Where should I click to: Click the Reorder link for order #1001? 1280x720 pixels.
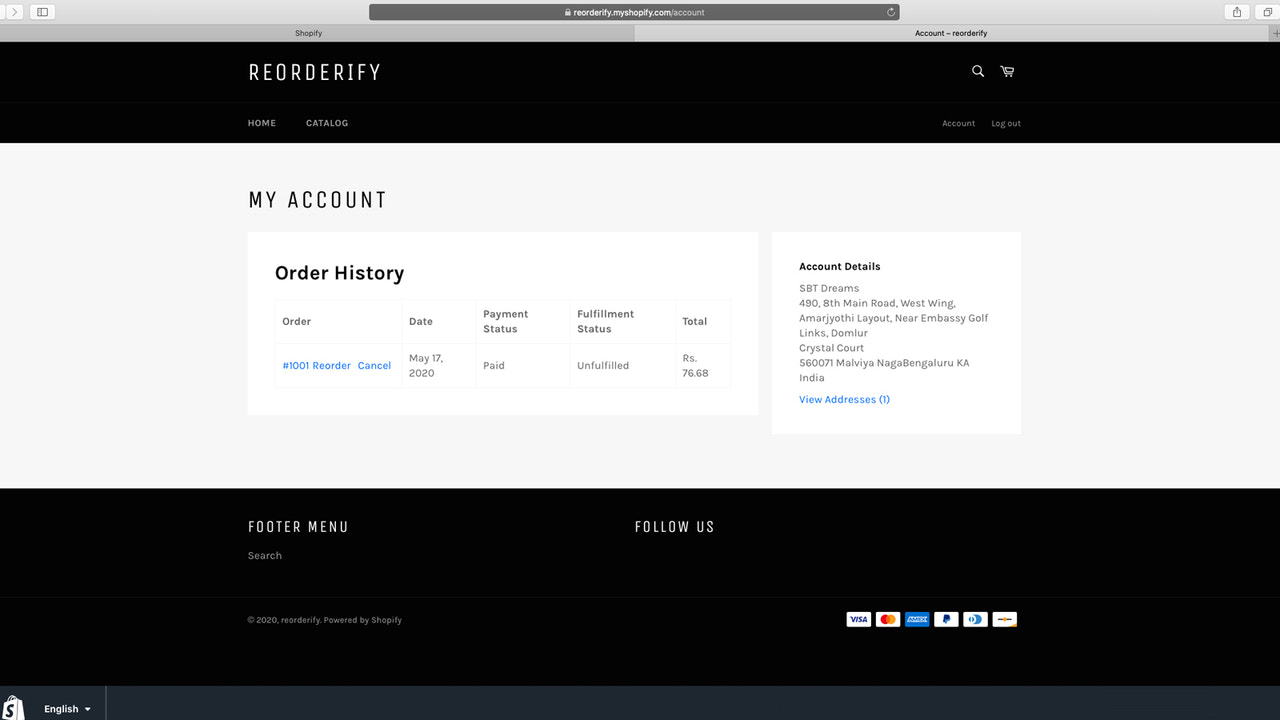[331, 365]
